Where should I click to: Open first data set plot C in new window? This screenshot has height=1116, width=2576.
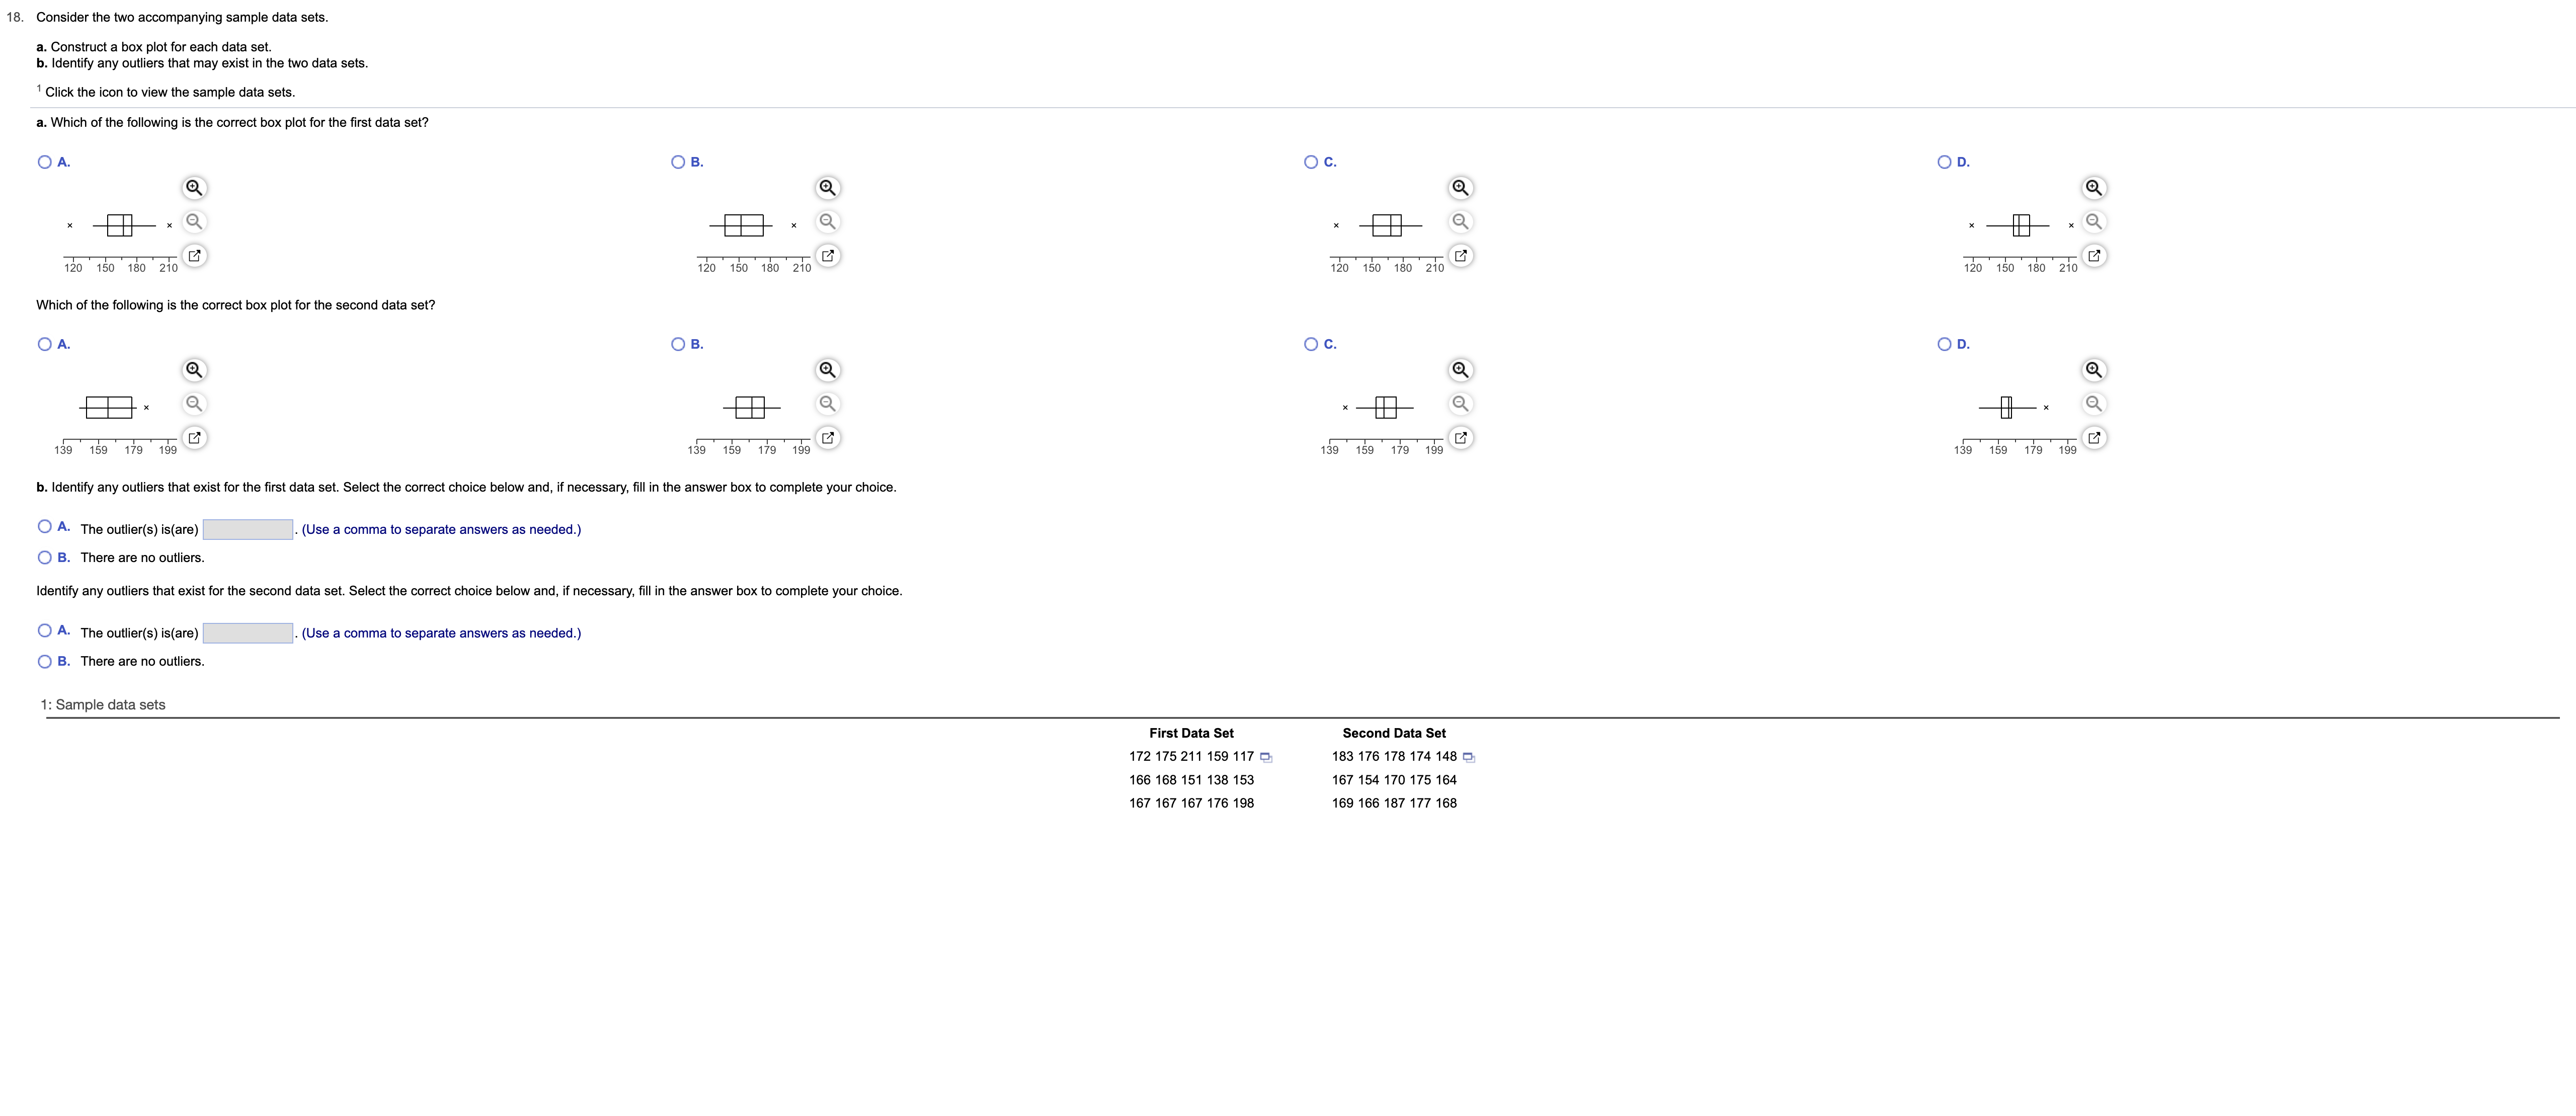pyautogui.click(x=1460, y=256)
